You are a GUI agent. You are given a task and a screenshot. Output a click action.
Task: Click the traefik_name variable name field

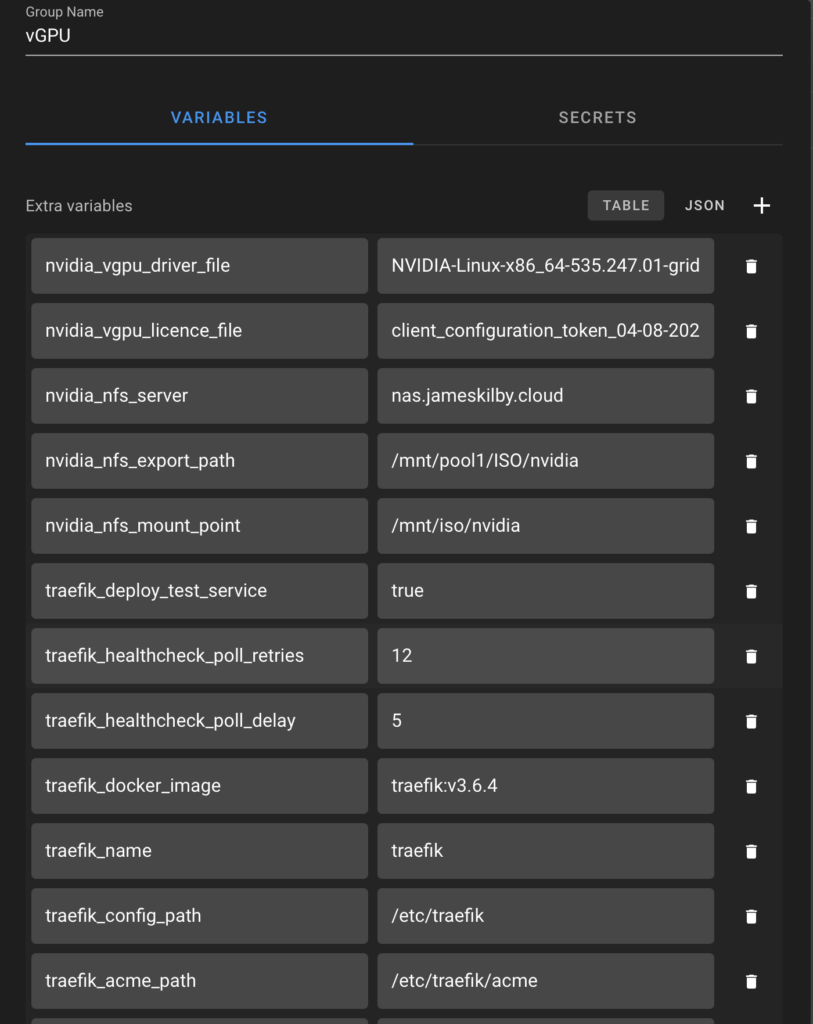coord(199,851)
